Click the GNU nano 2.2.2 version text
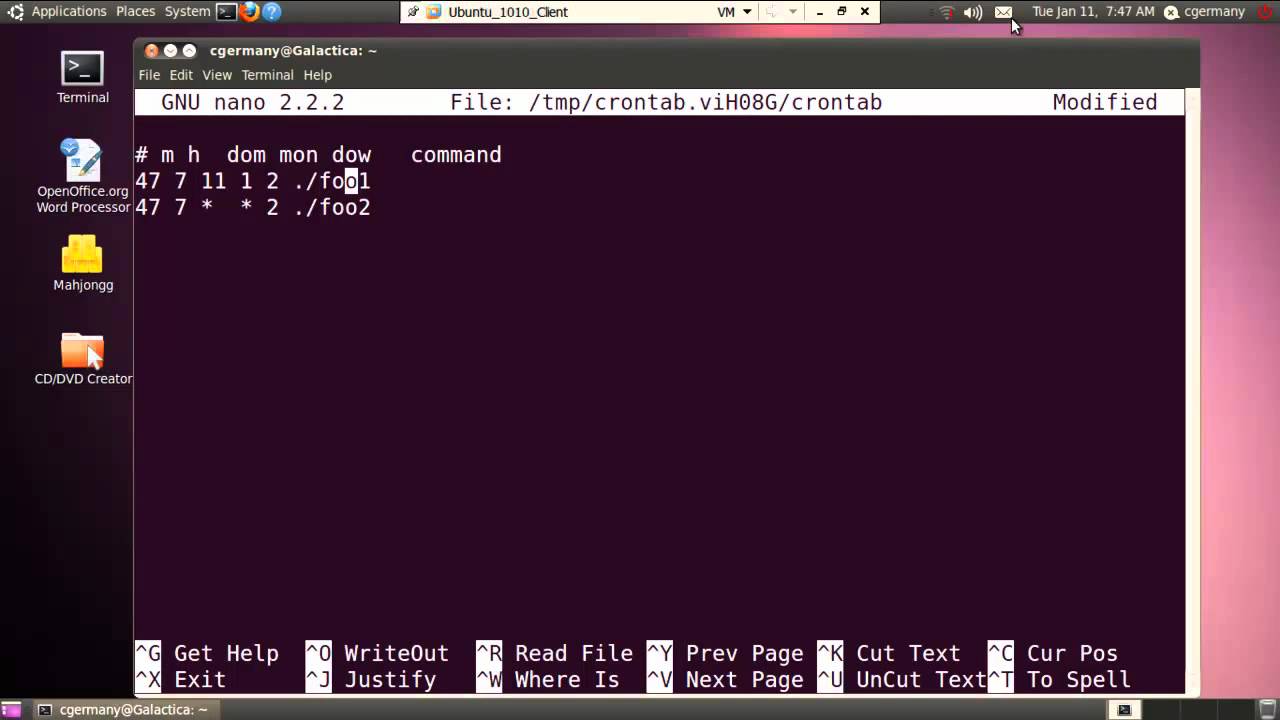 (x=253, y=102)
